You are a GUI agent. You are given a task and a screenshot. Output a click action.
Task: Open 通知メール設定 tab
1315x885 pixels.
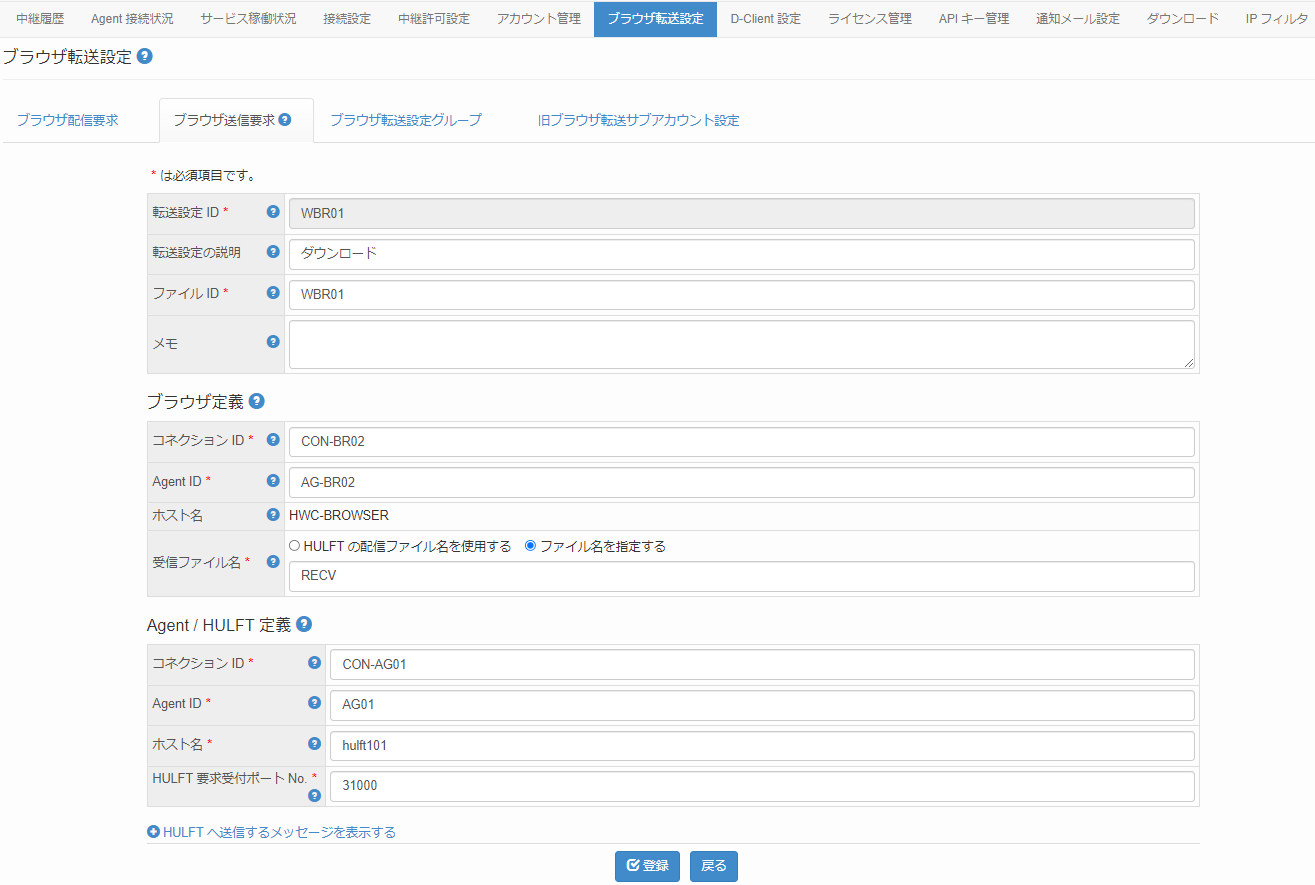[x=1078, y=19]
